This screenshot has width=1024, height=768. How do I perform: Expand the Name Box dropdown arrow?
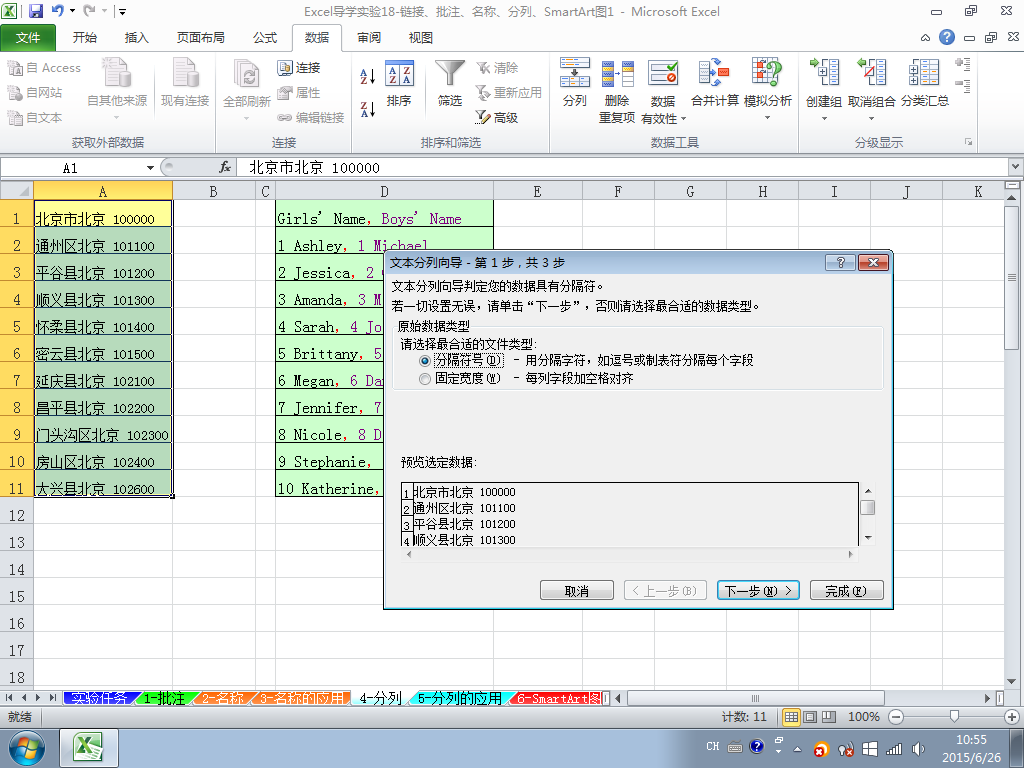(x=150, y=168)
